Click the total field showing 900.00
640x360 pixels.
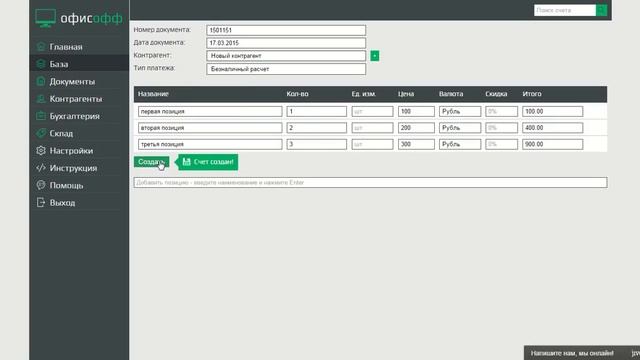(553, 144)
